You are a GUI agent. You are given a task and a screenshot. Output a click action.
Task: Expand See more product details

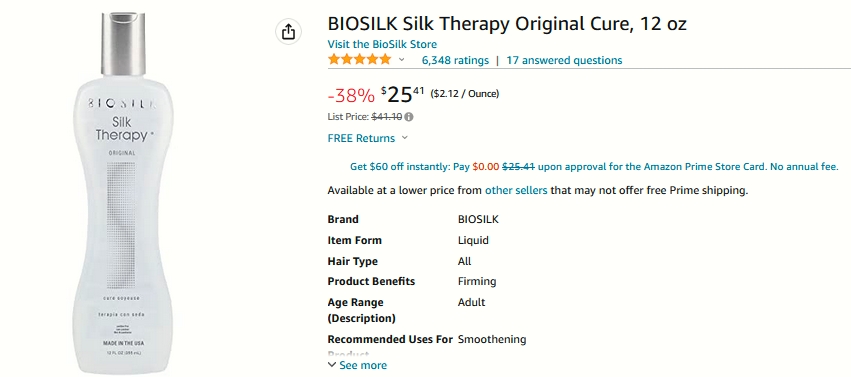click(358, 365)
